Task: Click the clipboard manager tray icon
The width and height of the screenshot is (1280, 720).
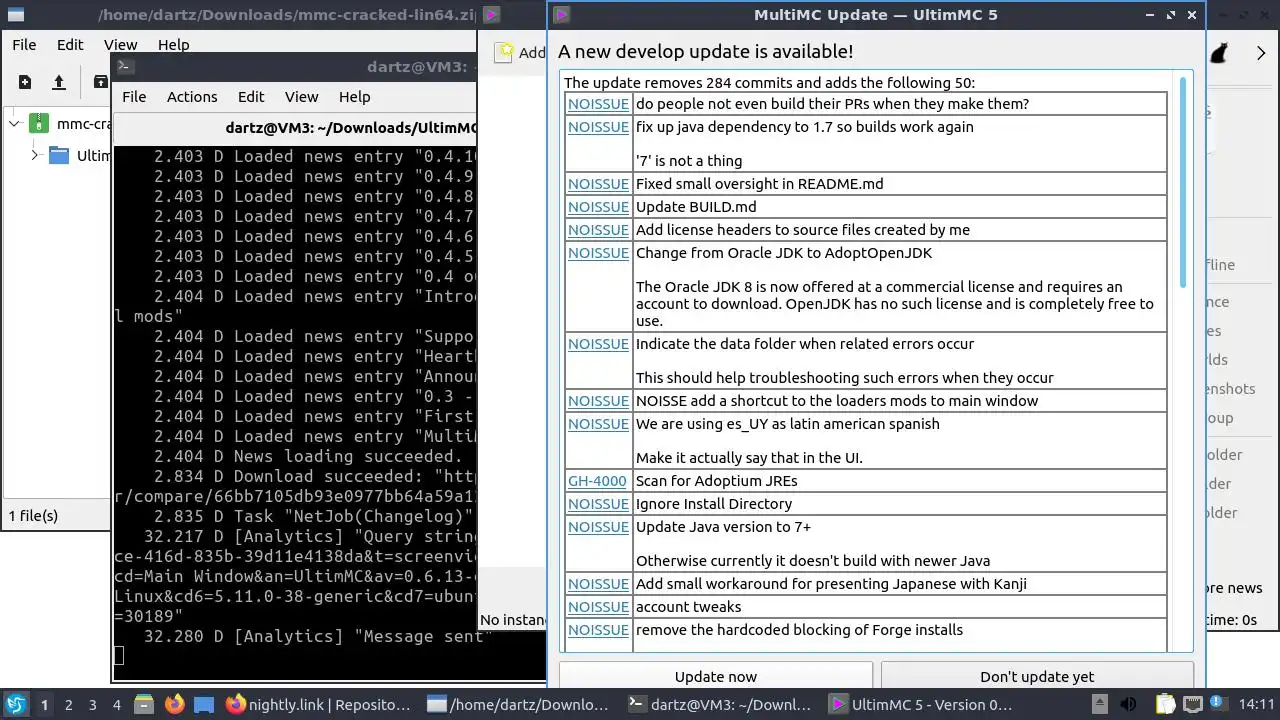Action: pyautogui.click(x=1165, y=704)
